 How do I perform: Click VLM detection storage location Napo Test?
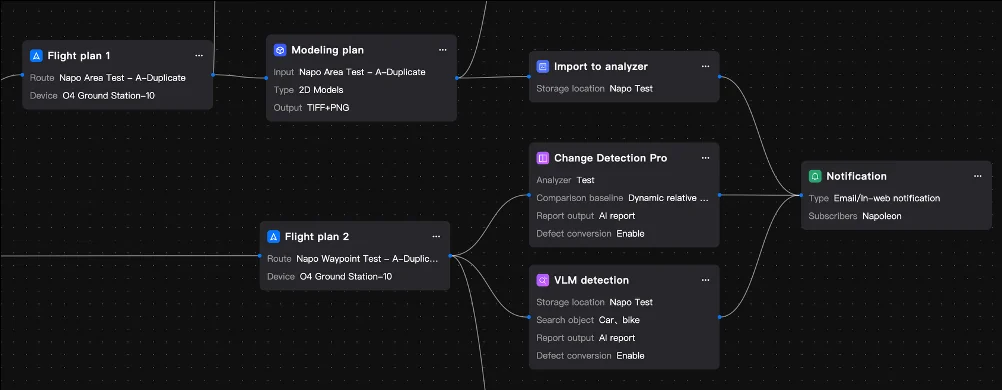pos(631,302)
